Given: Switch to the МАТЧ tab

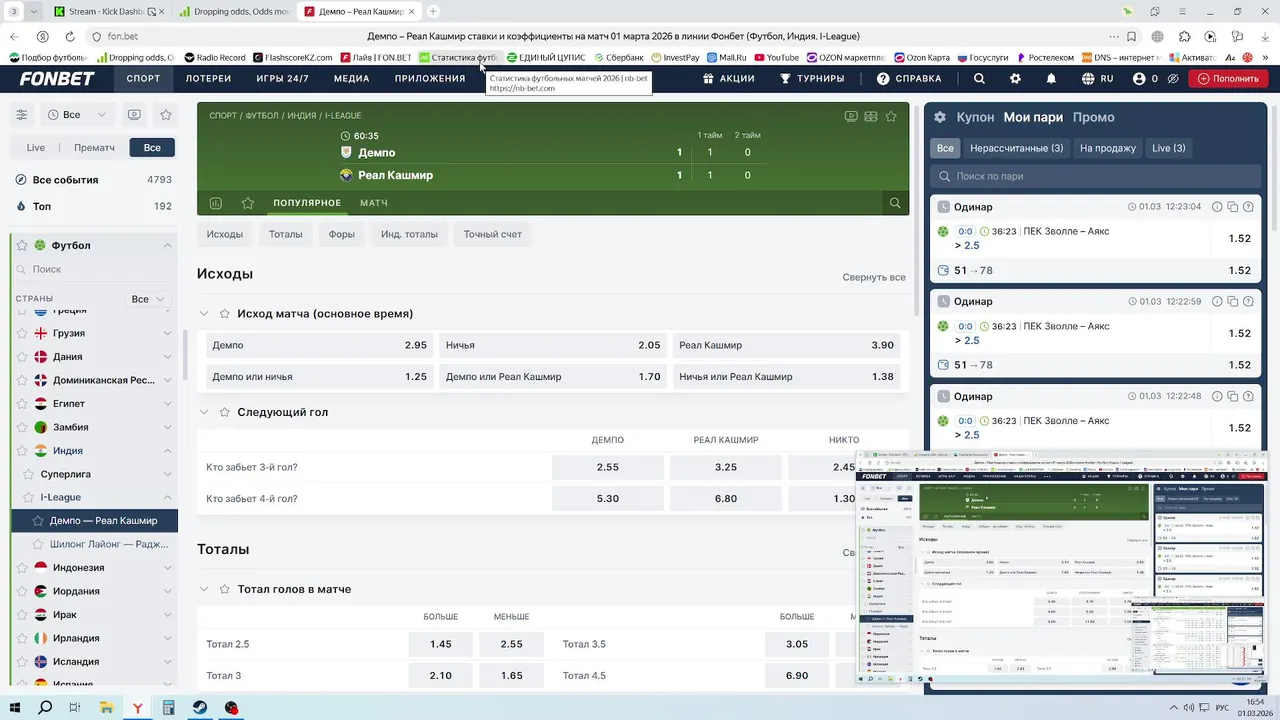Looking at the screenshot, I should 374,203.
